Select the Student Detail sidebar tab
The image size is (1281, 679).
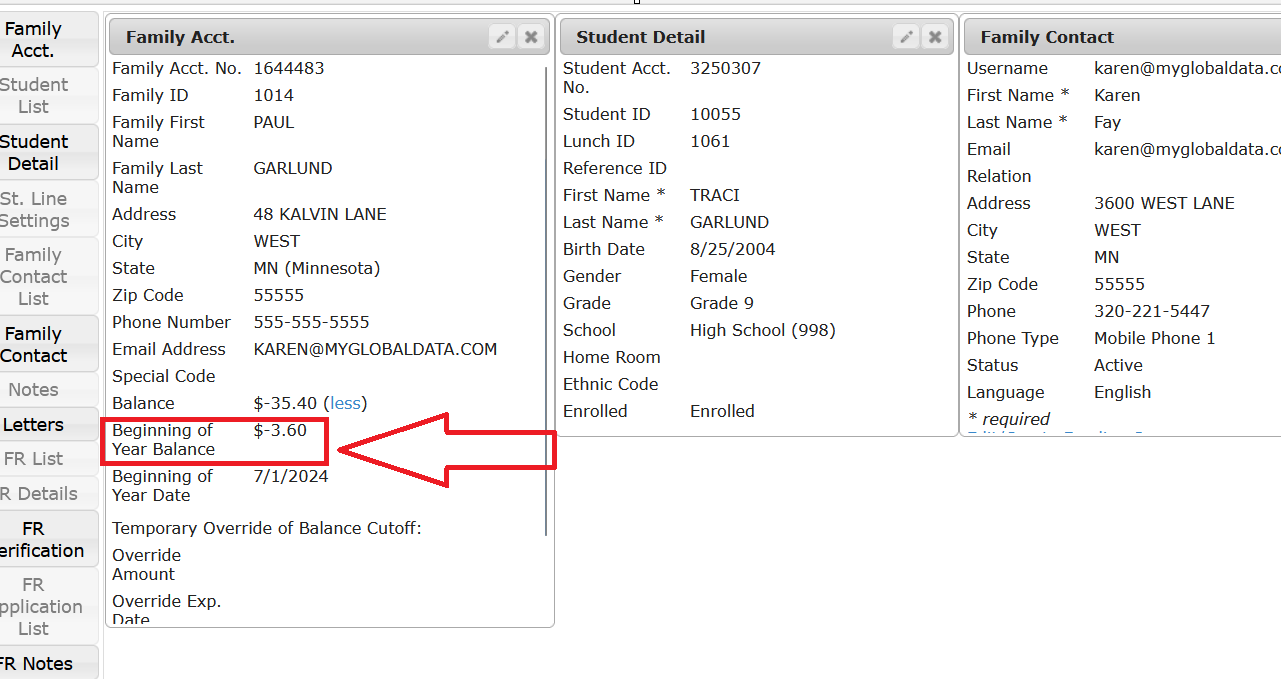click(35, 153)
